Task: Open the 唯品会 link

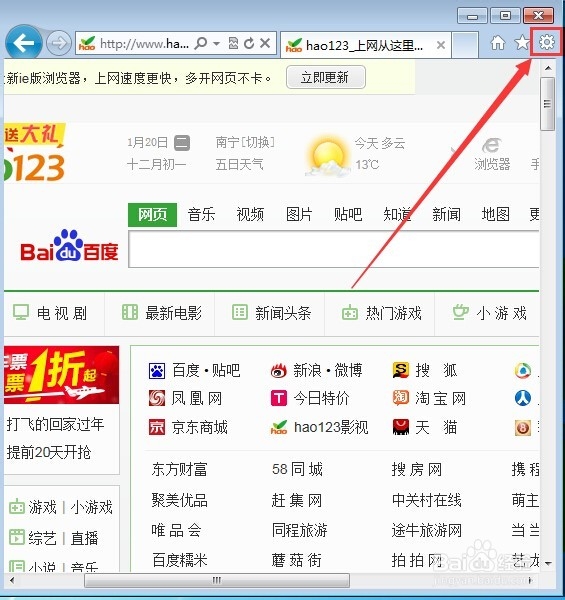Action: [x=176, y=530]
